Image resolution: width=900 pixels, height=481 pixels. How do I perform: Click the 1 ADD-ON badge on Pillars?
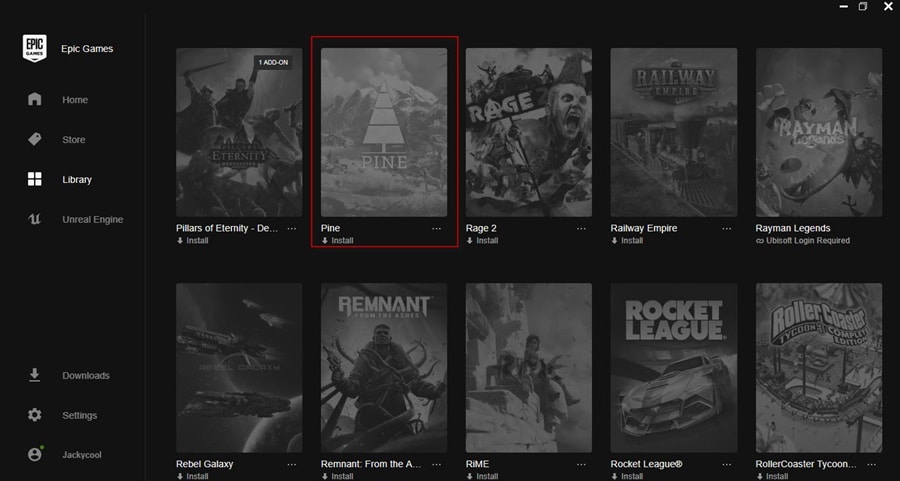(x=273, y=62)
